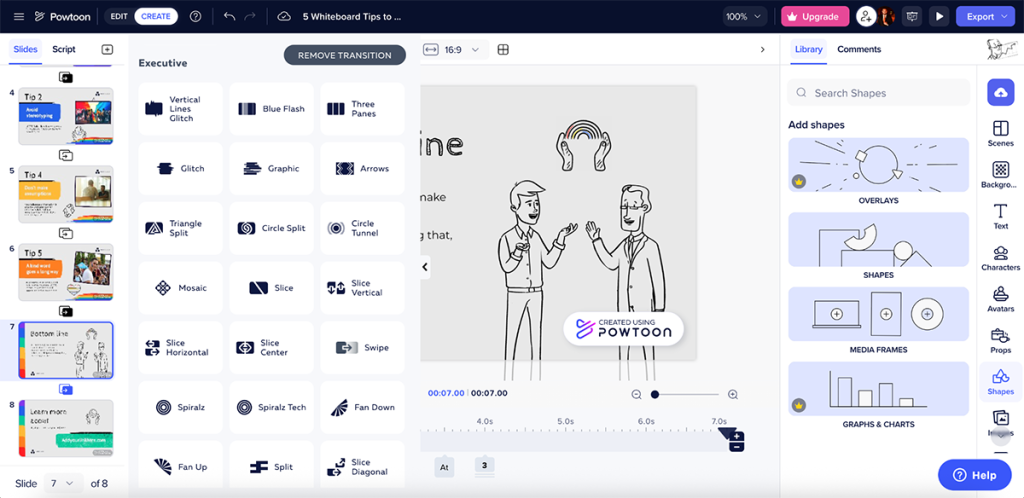This screenshot has height=498, width=1024.
Task: Select the Slice Horizontal transition
Action: pyautogui.click(x=180, y=348)
